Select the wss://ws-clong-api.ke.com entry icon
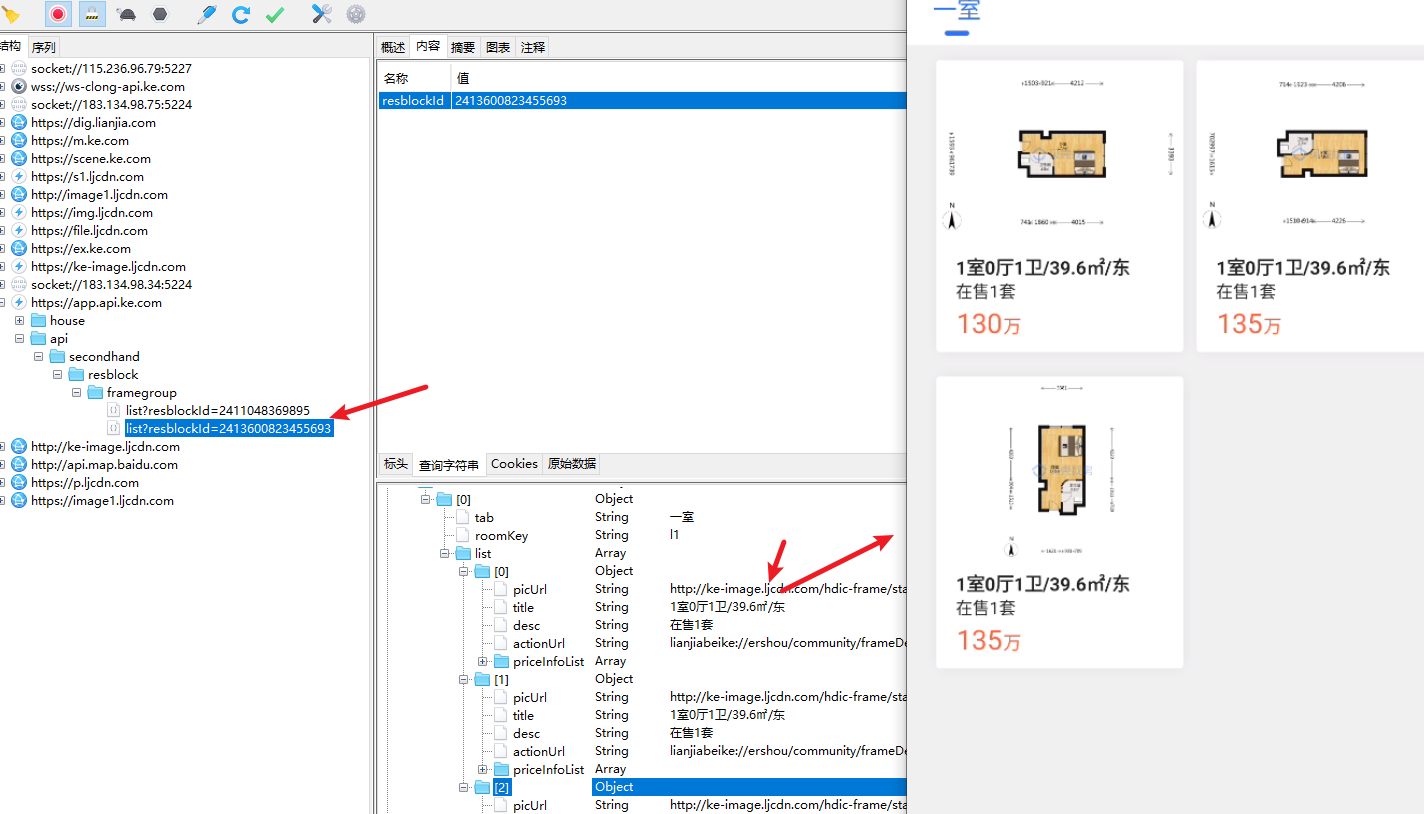Screen dimensions: 1424x814 19,87
